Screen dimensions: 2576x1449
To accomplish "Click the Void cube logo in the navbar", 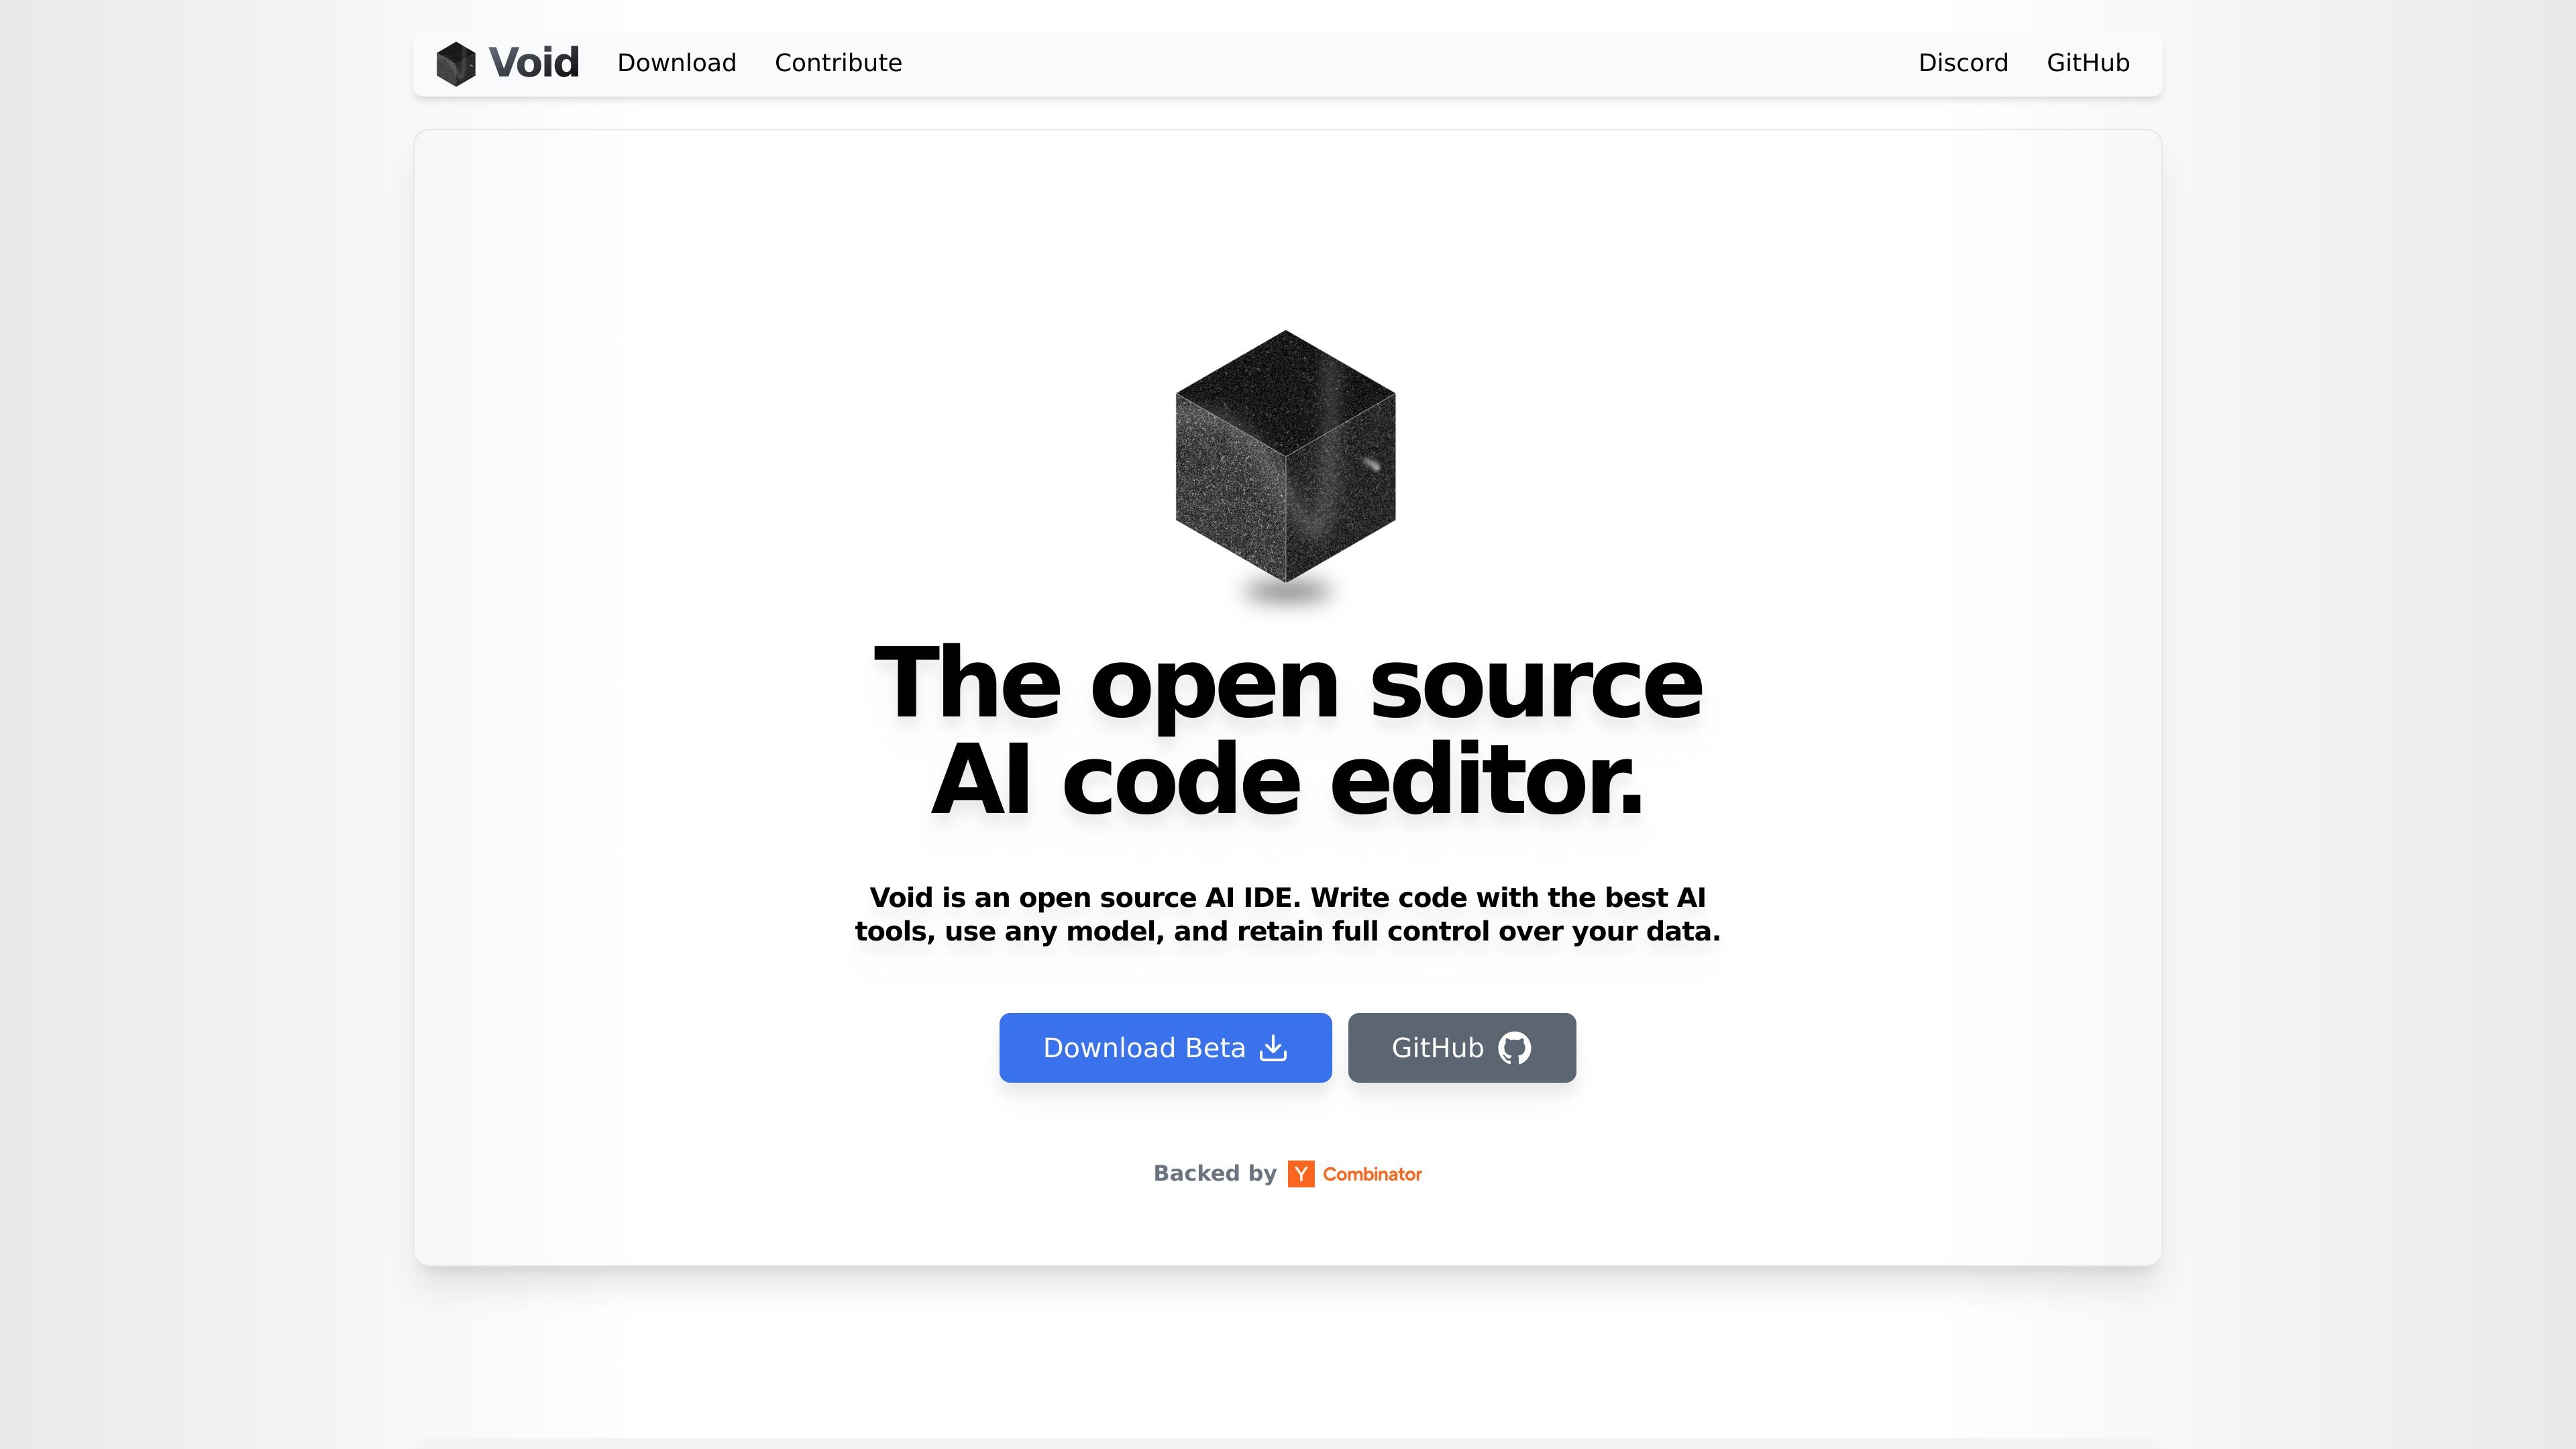I will [456, 64].
